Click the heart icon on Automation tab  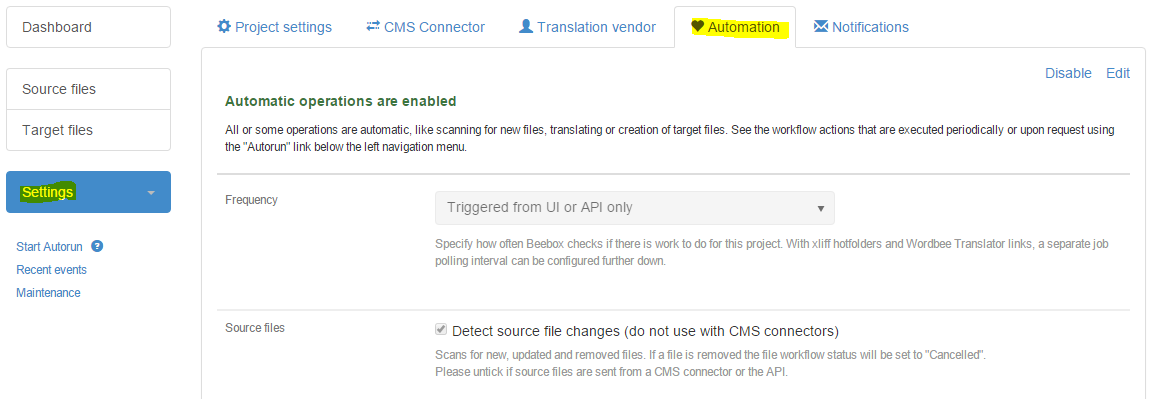[x=697, y=26]
